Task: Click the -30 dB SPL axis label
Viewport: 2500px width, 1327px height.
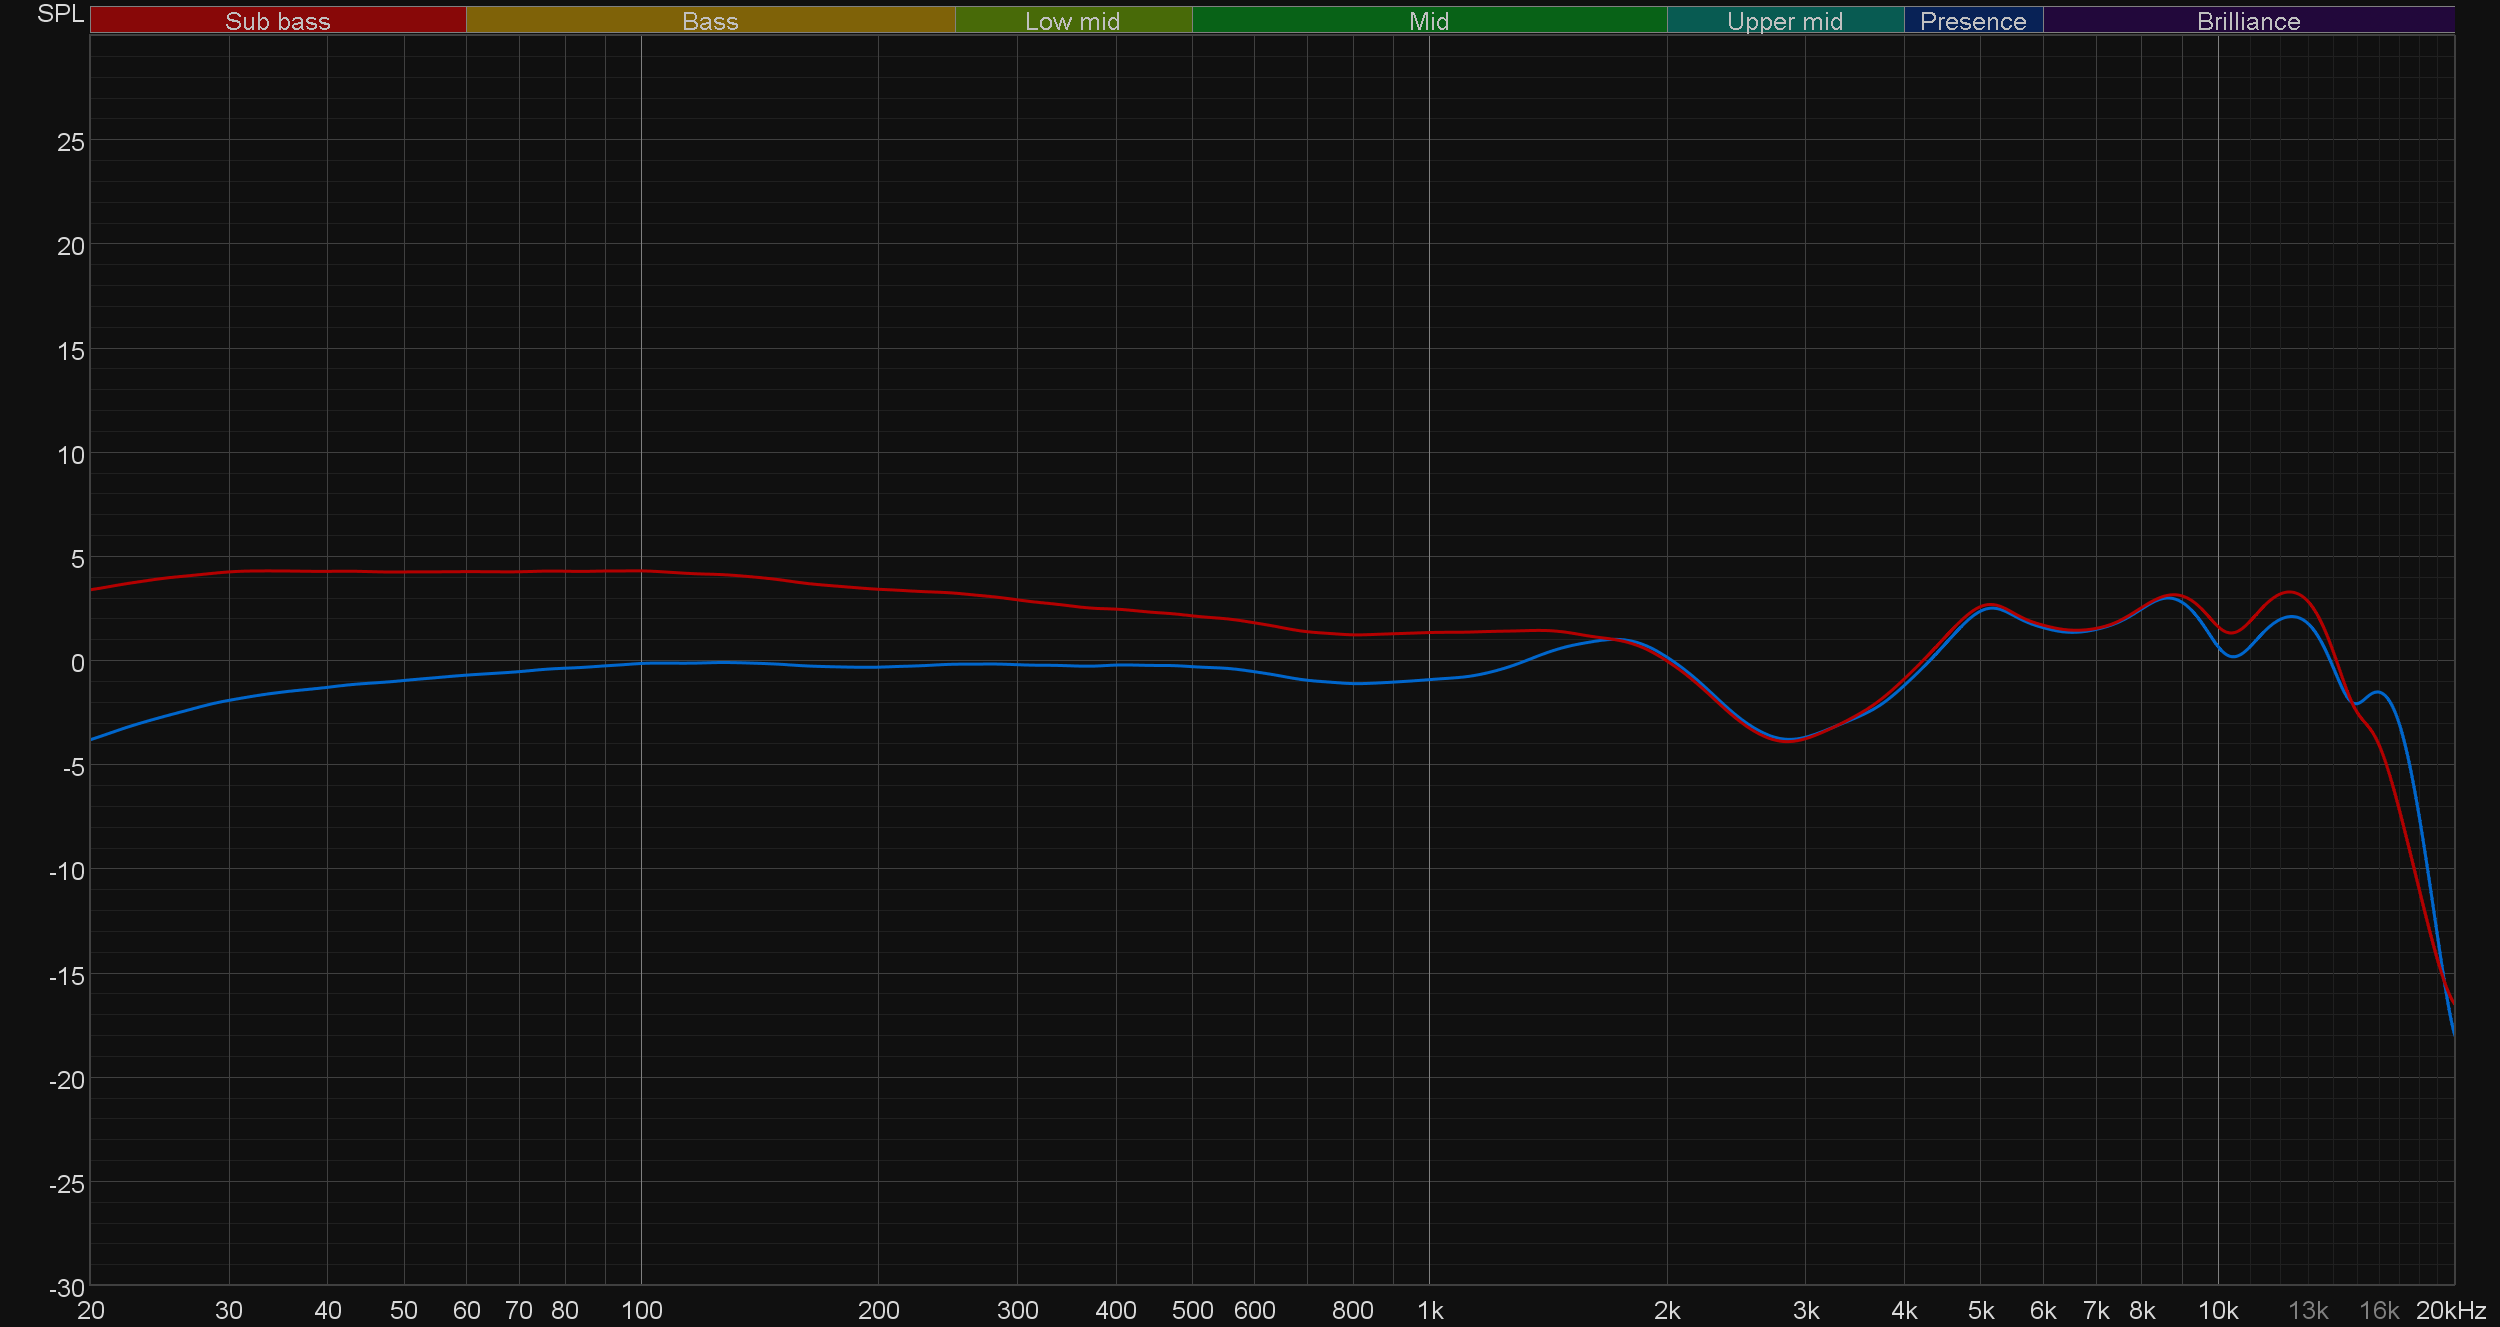Action: (x=67, y=1288)
